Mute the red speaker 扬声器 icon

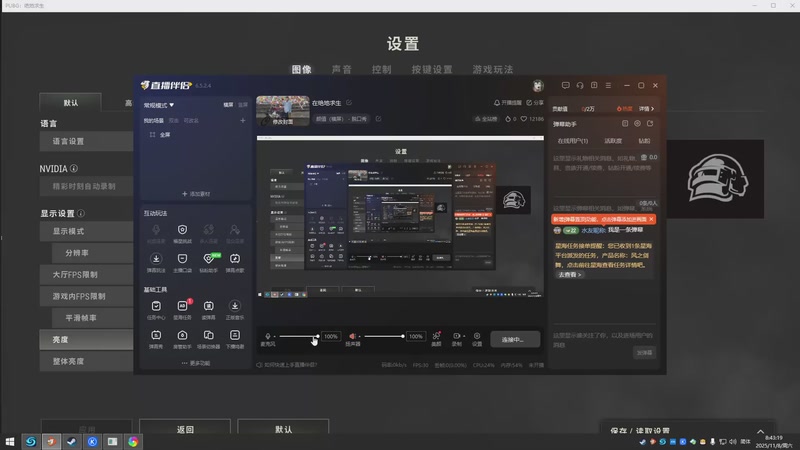(x=352, y=336)
